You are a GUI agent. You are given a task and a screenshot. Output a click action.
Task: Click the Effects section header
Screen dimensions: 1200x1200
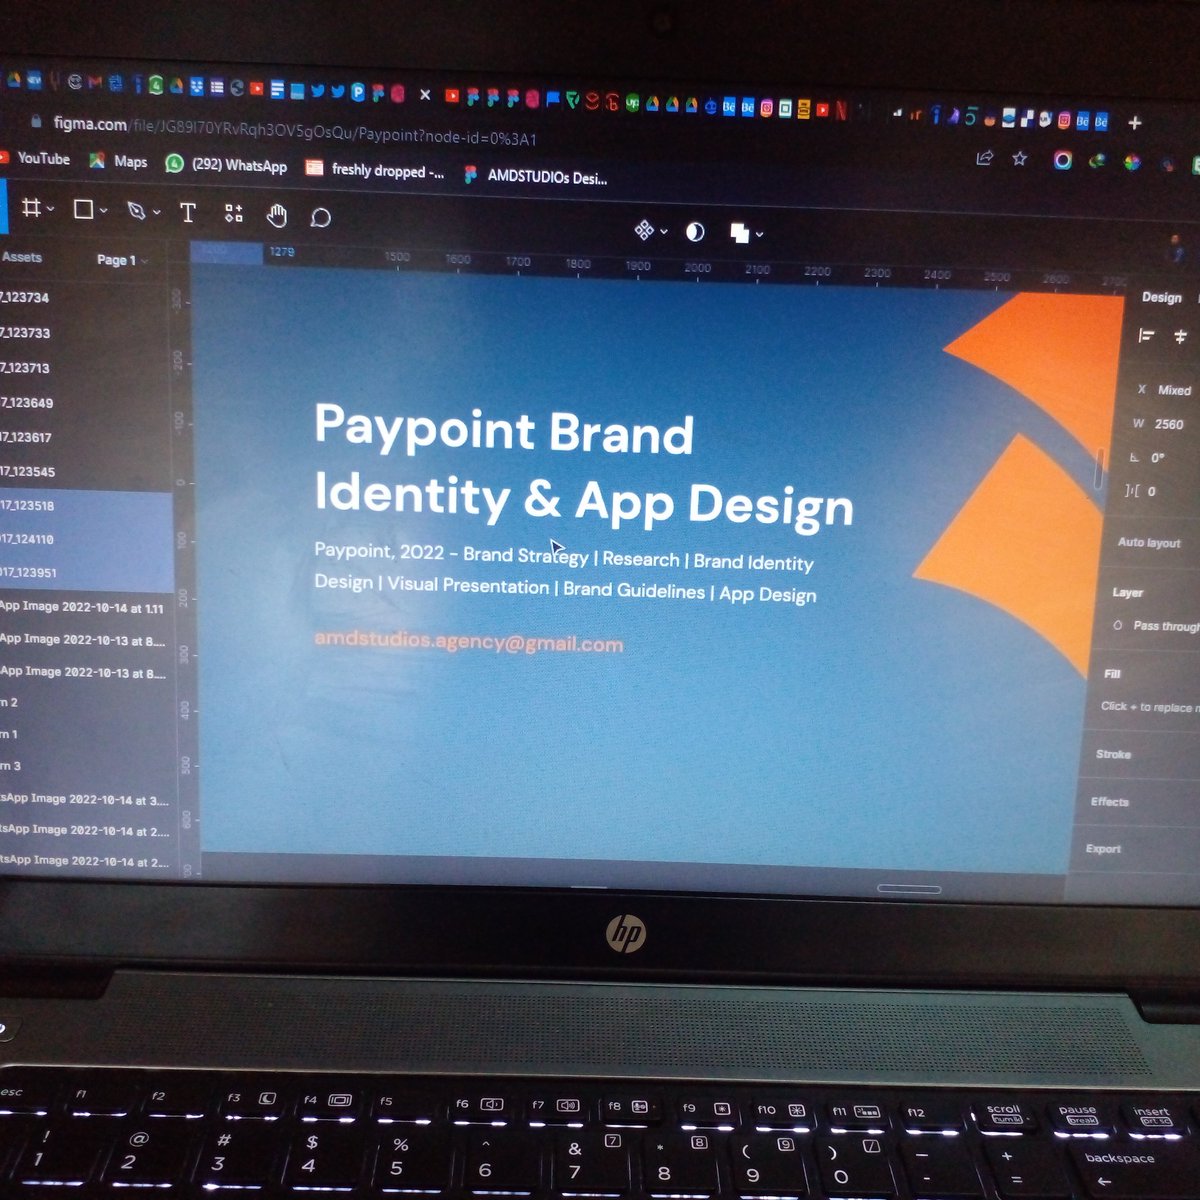(x=1109, y=801)
